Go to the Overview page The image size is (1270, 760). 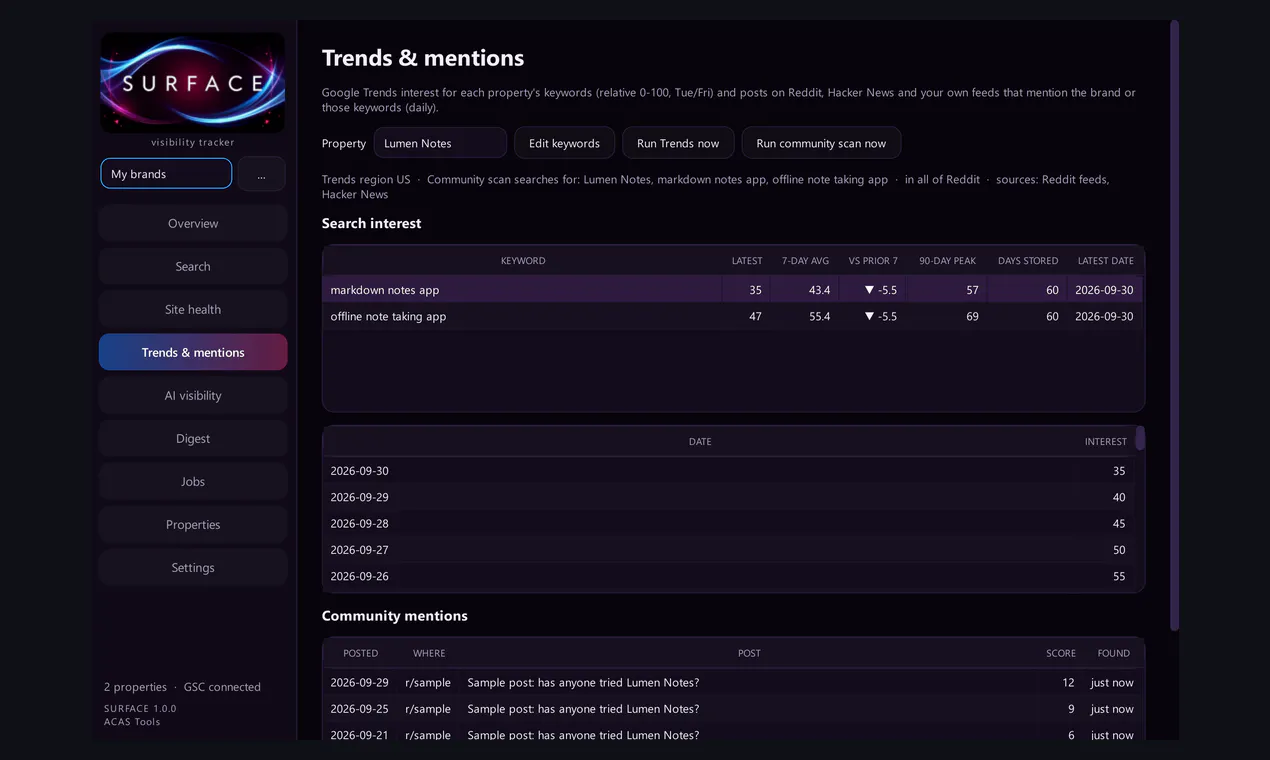tap(193, 223)
